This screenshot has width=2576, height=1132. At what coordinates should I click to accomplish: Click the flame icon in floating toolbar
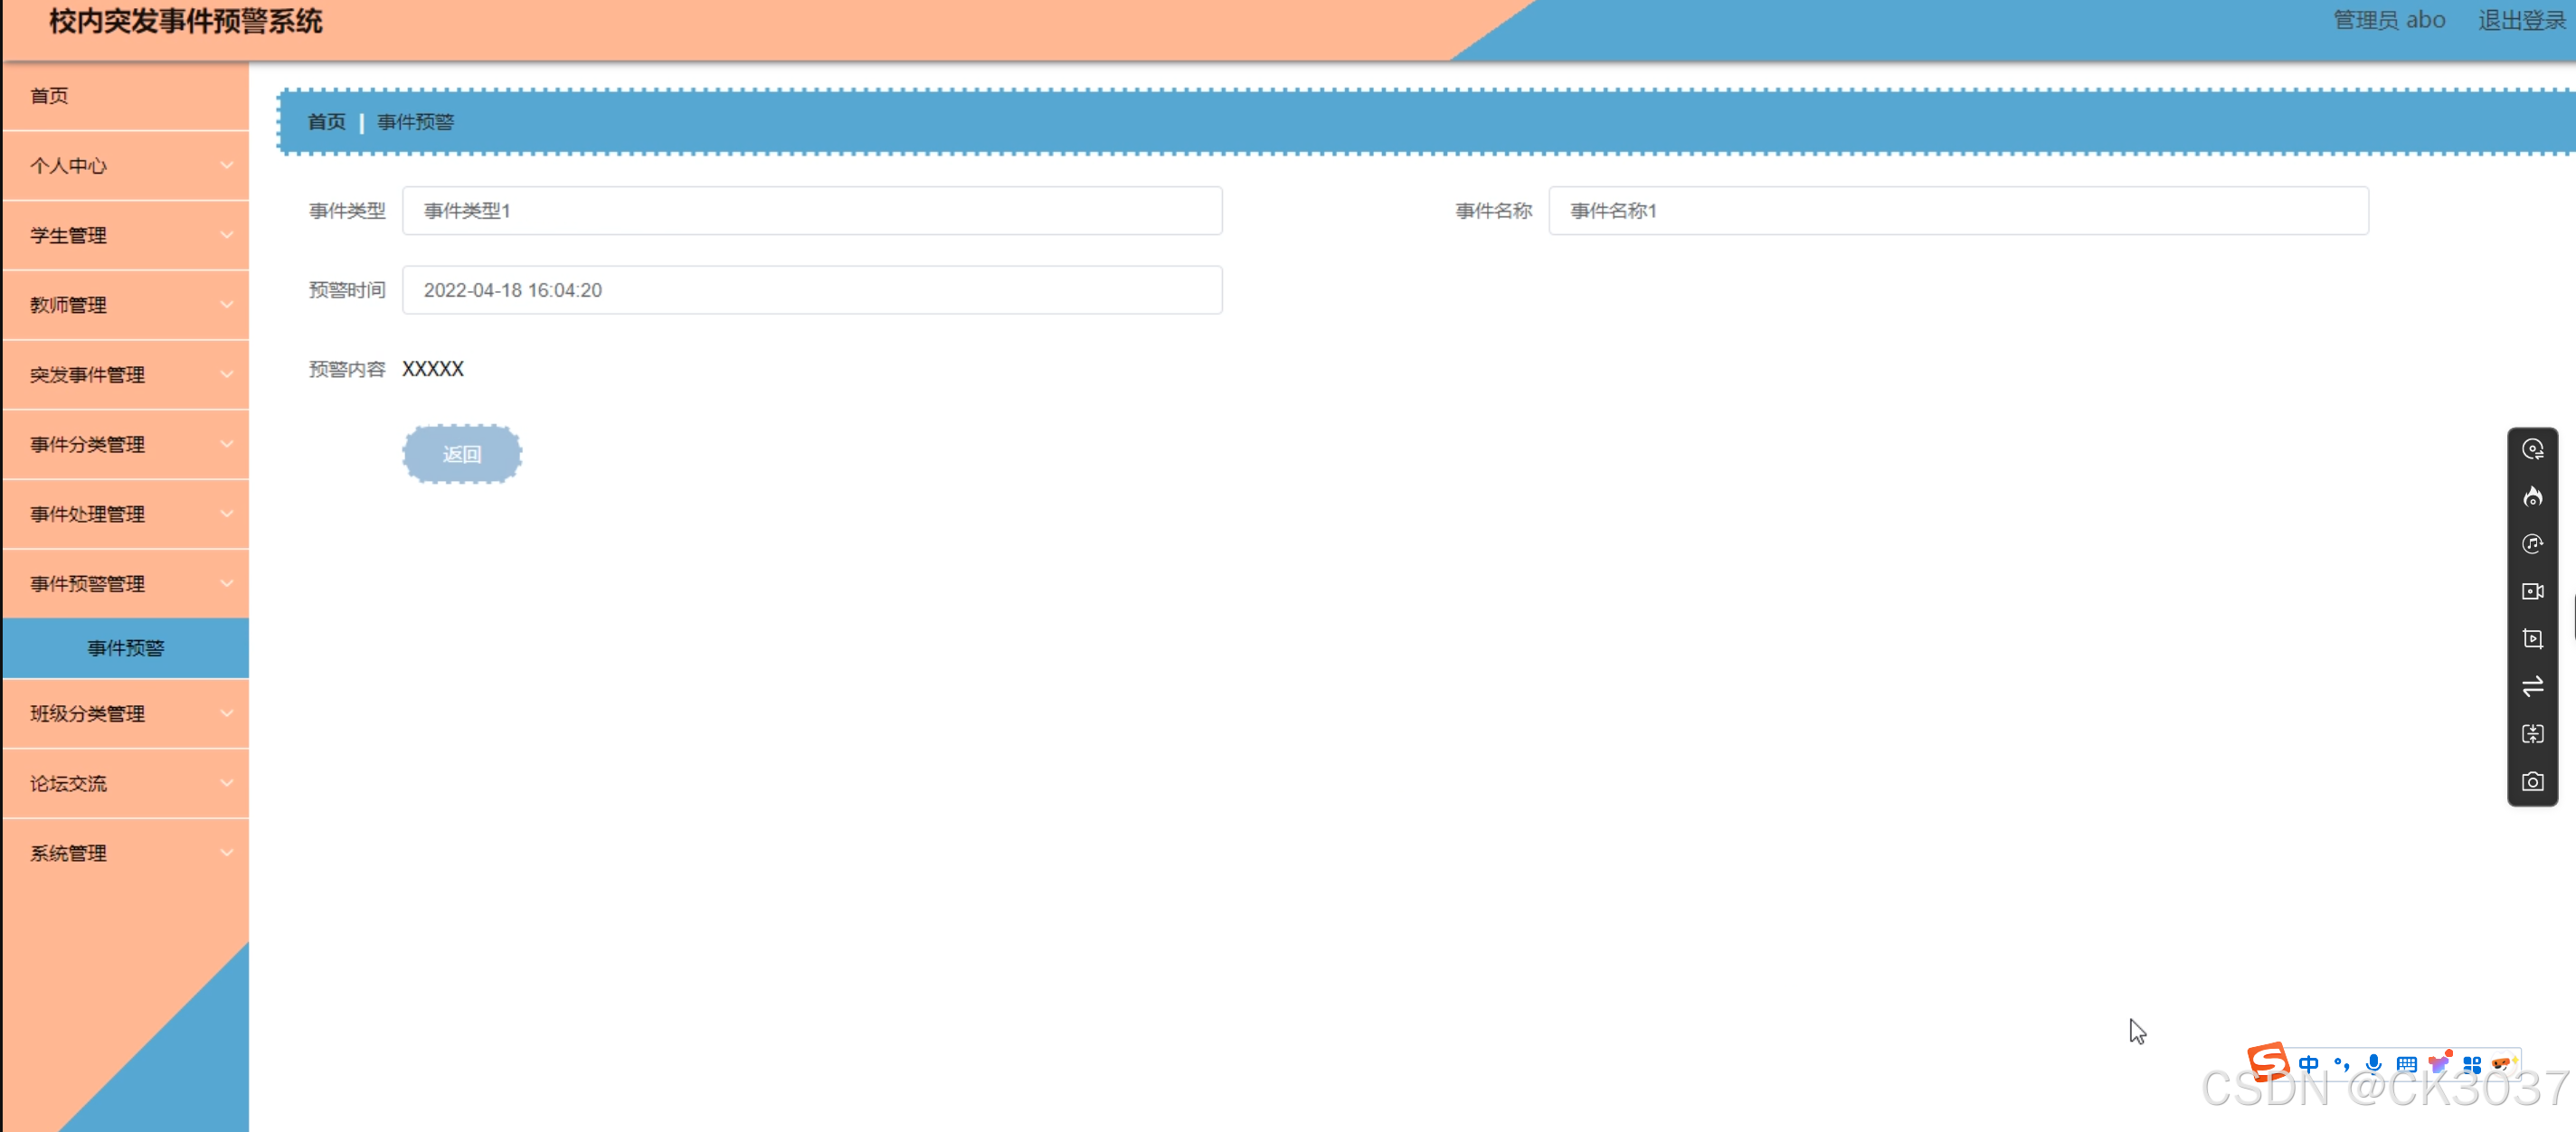pyautogui.click(x=2531, y=497)
